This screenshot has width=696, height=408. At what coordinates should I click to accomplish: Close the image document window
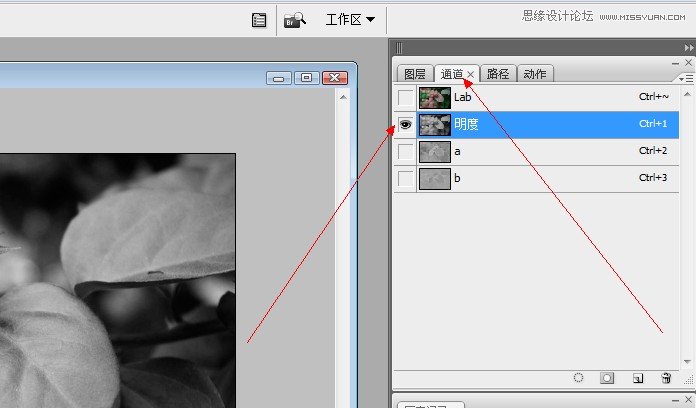335,78
